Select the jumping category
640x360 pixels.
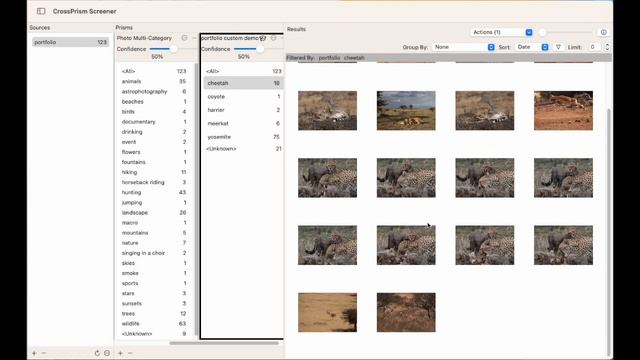pyautogui.click(x=153, y=202)
